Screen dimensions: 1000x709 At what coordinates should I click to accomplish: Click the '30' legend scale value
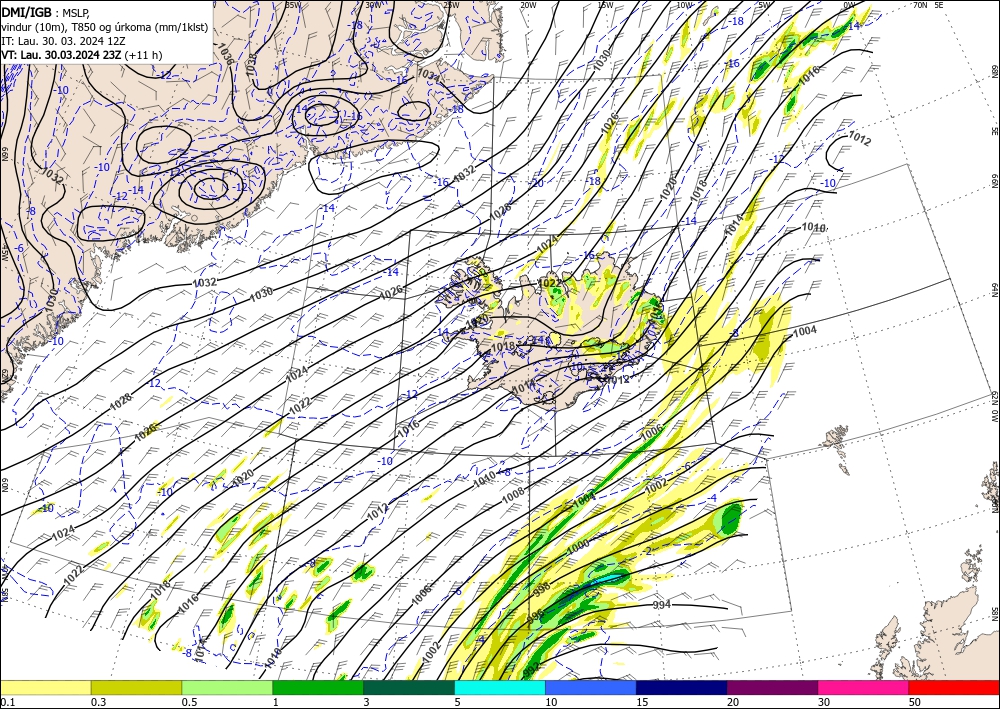click(825, 702)
